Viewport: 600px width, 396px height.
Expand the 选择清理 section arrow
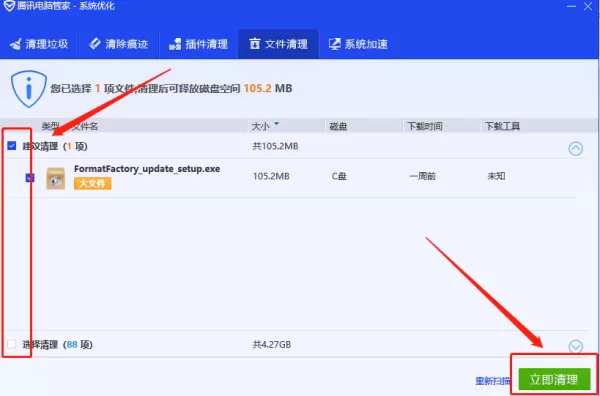[x=576, y=347]
